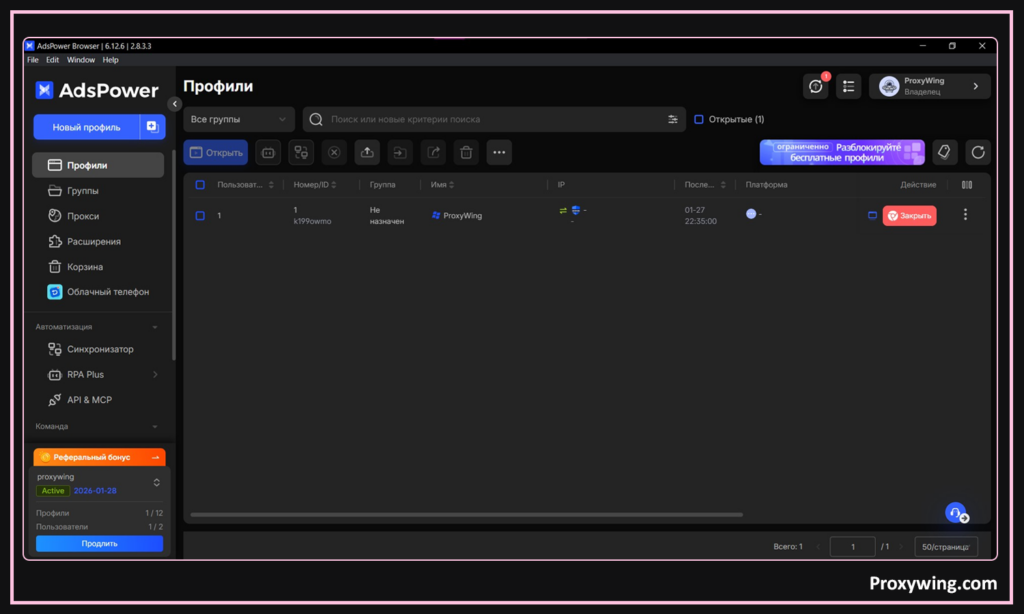Open the search filter settings icon
The width and height of the screenshot is (1024, 614).
point(673,120)
